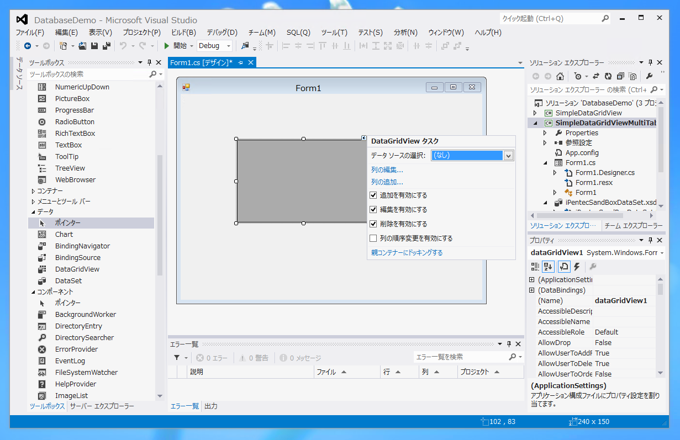Collapse the コンポーネント toolbox group
Image resolution: width=680 pixels, height=440 pixels.
33,292
